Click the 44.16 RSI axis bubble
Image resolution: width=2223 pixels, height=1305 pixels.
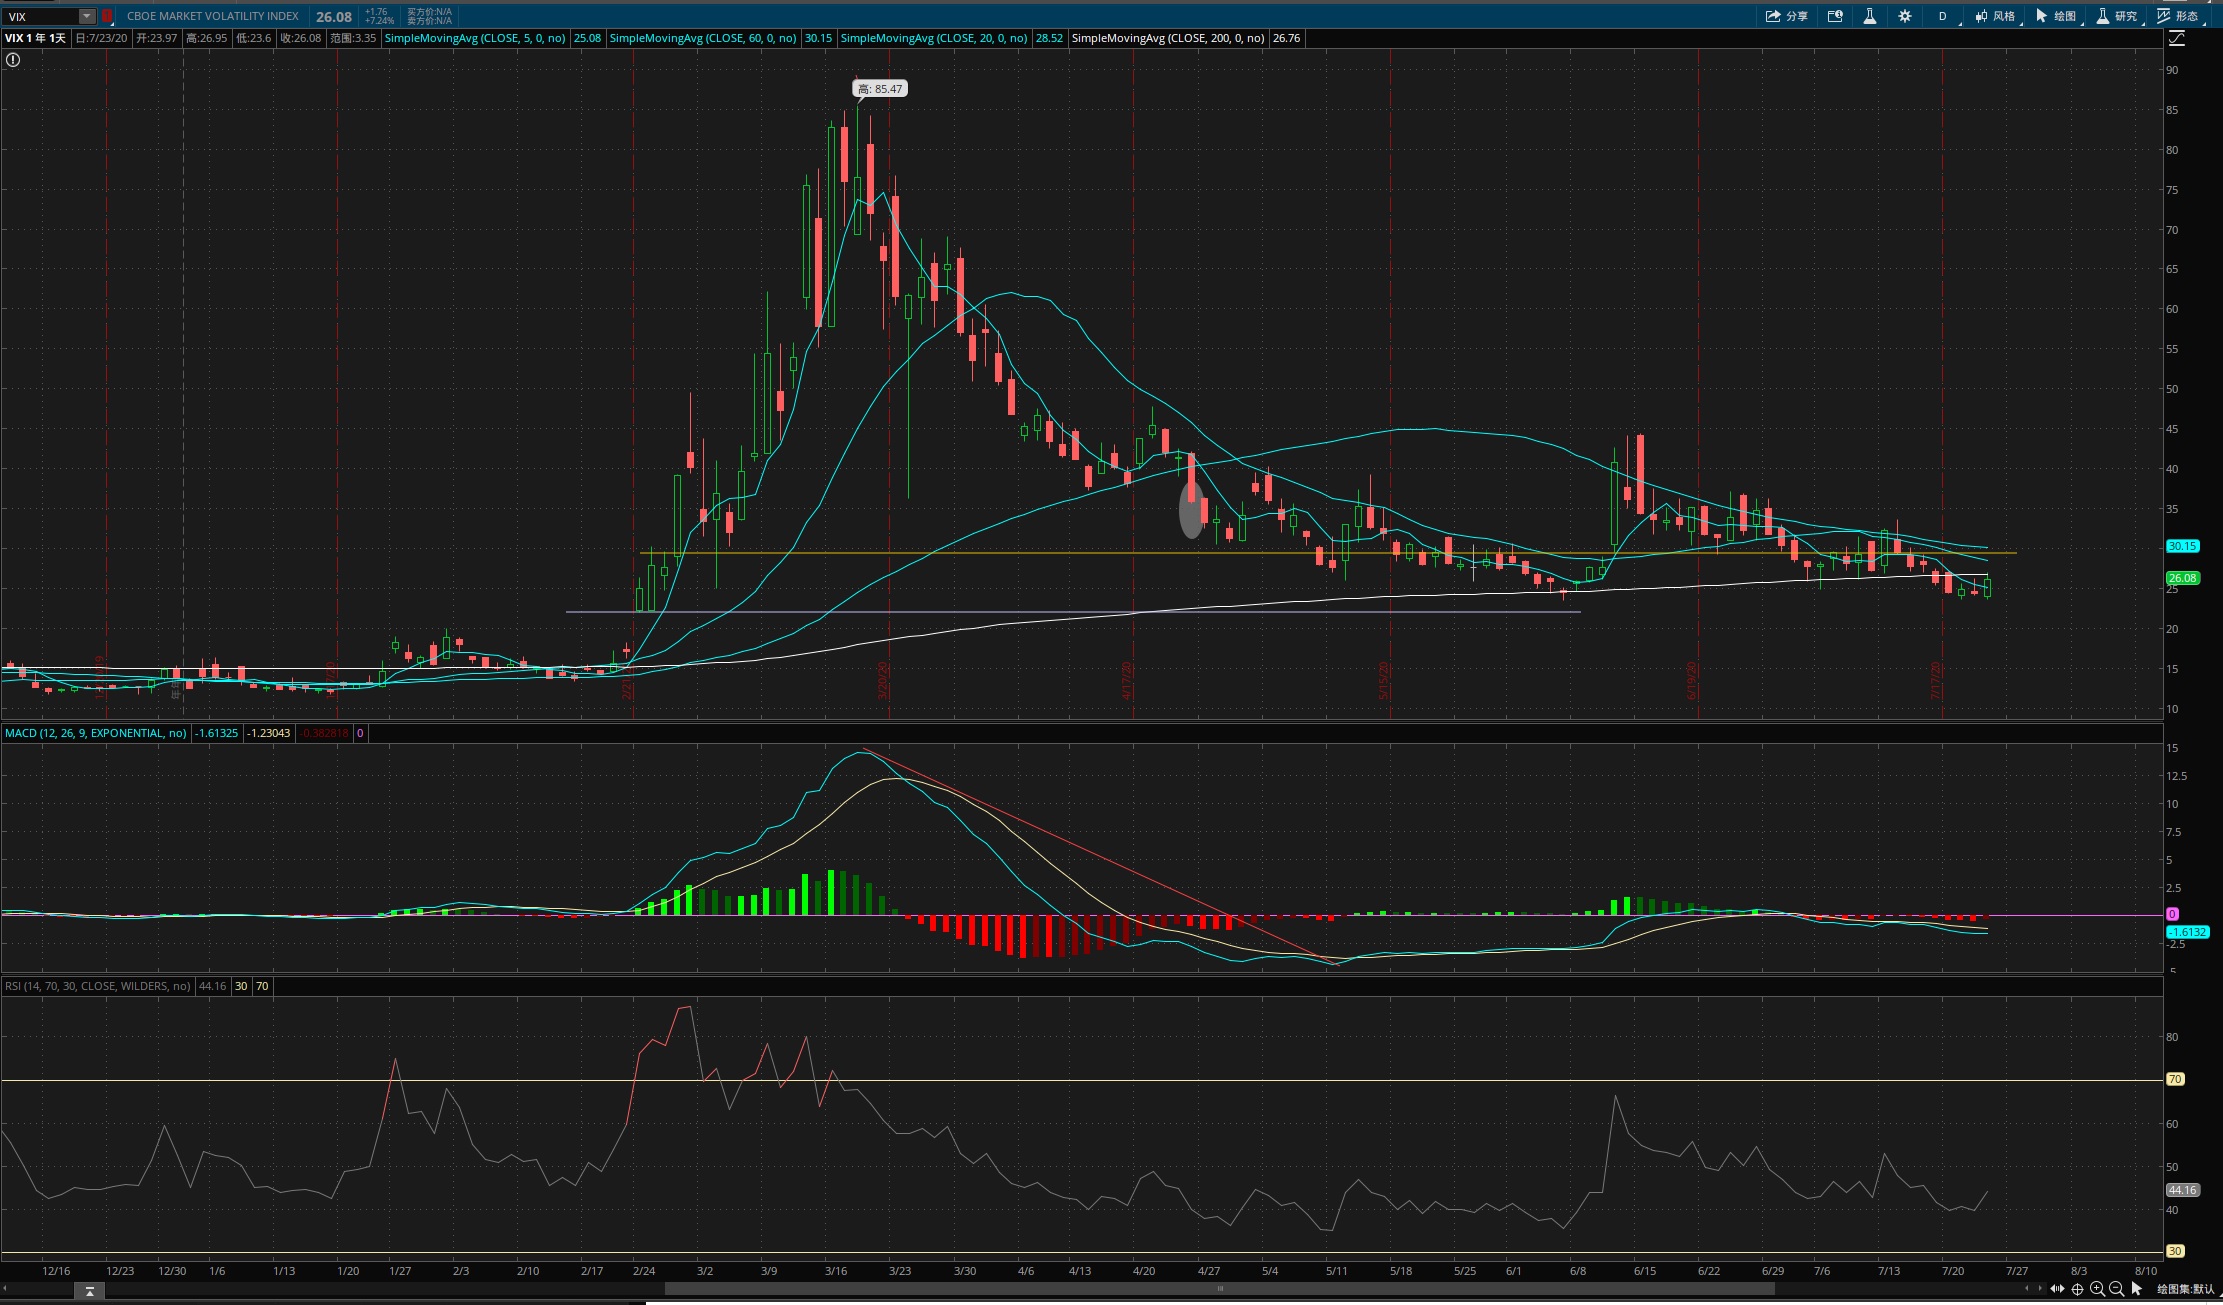click(x=2182, y=1190)
